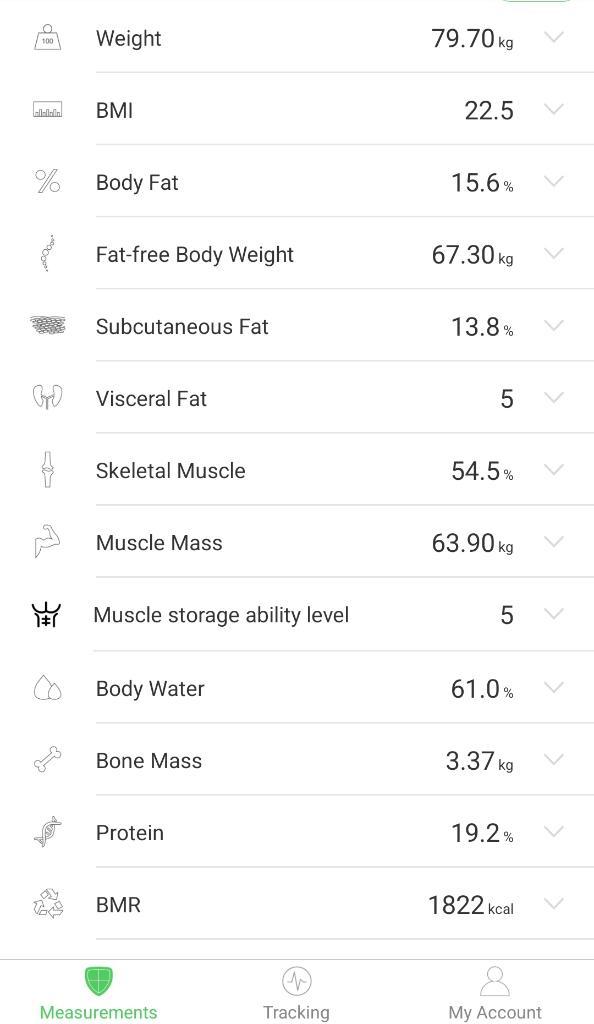This screenshot has width=594, height=1024.
Task: Tap the BMR recycle arrows icon
Action: point(48,904)
